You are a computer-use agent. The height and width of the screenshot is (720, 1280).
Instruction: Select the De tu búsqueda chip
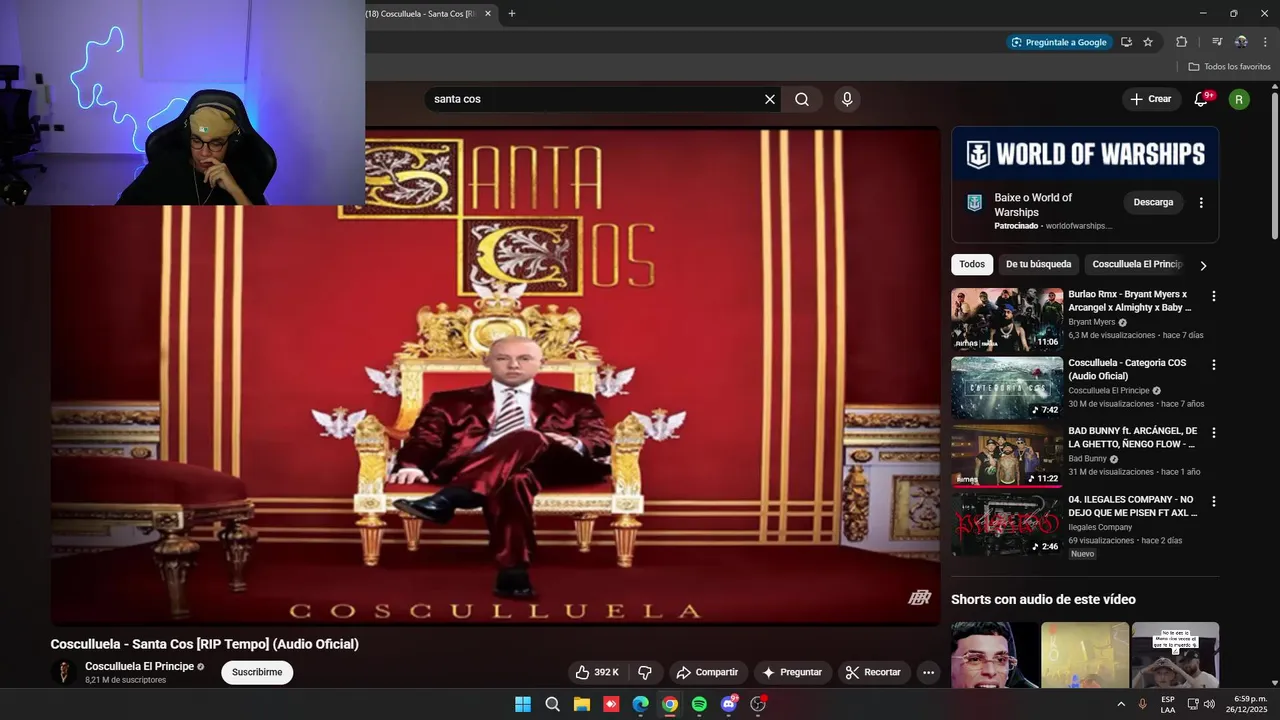tap(1038, 264)
